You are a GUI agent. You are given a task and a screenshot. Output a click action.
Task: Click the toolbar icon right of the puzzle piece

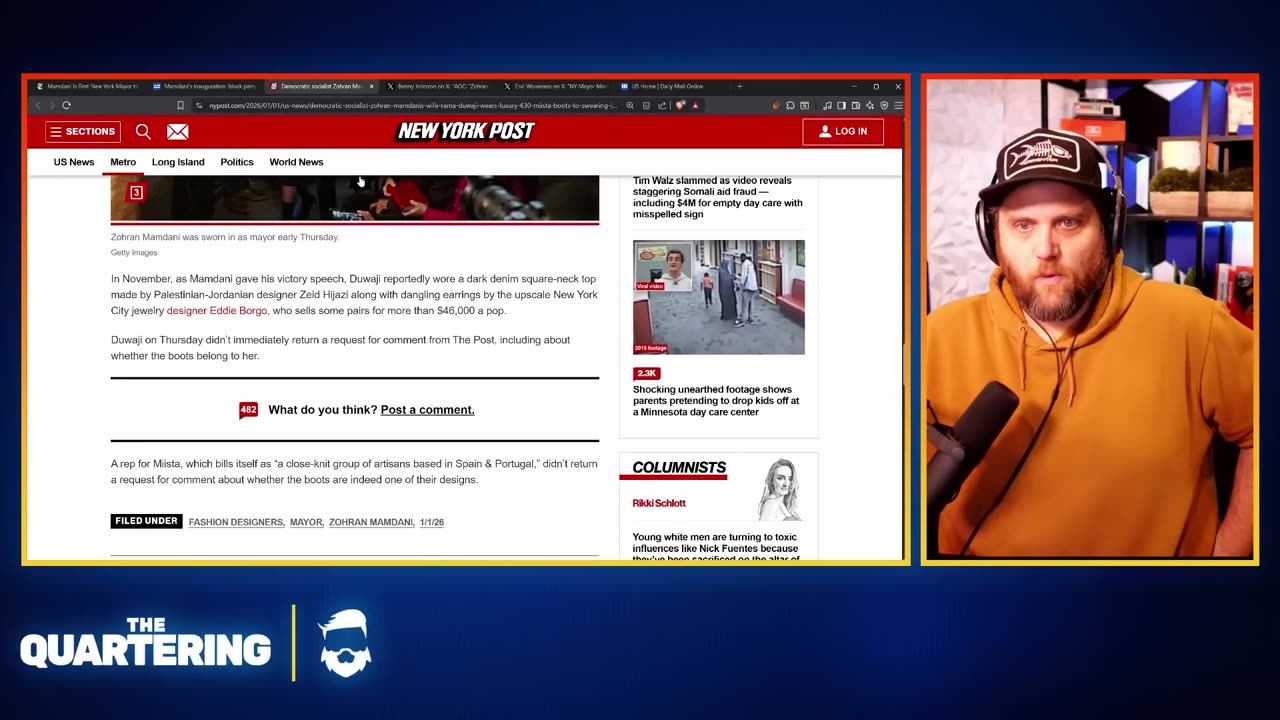click(805, 105)
